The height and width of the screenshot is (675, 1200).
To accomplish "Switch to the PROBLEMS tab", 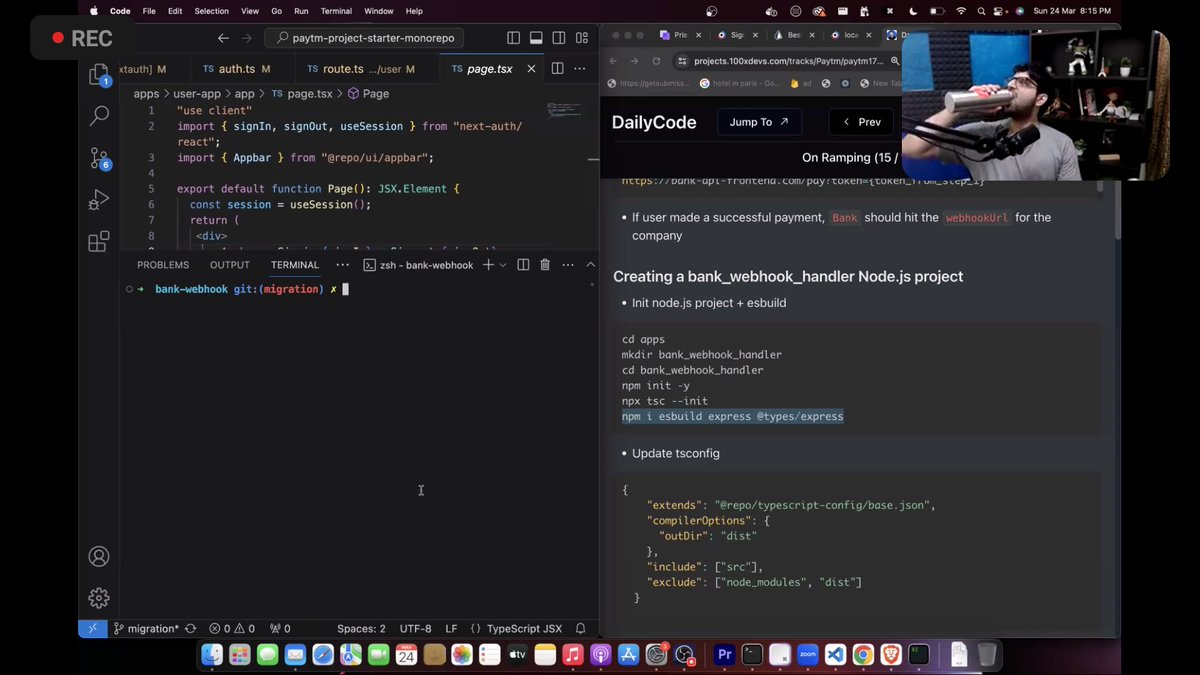I will (163, 264).
